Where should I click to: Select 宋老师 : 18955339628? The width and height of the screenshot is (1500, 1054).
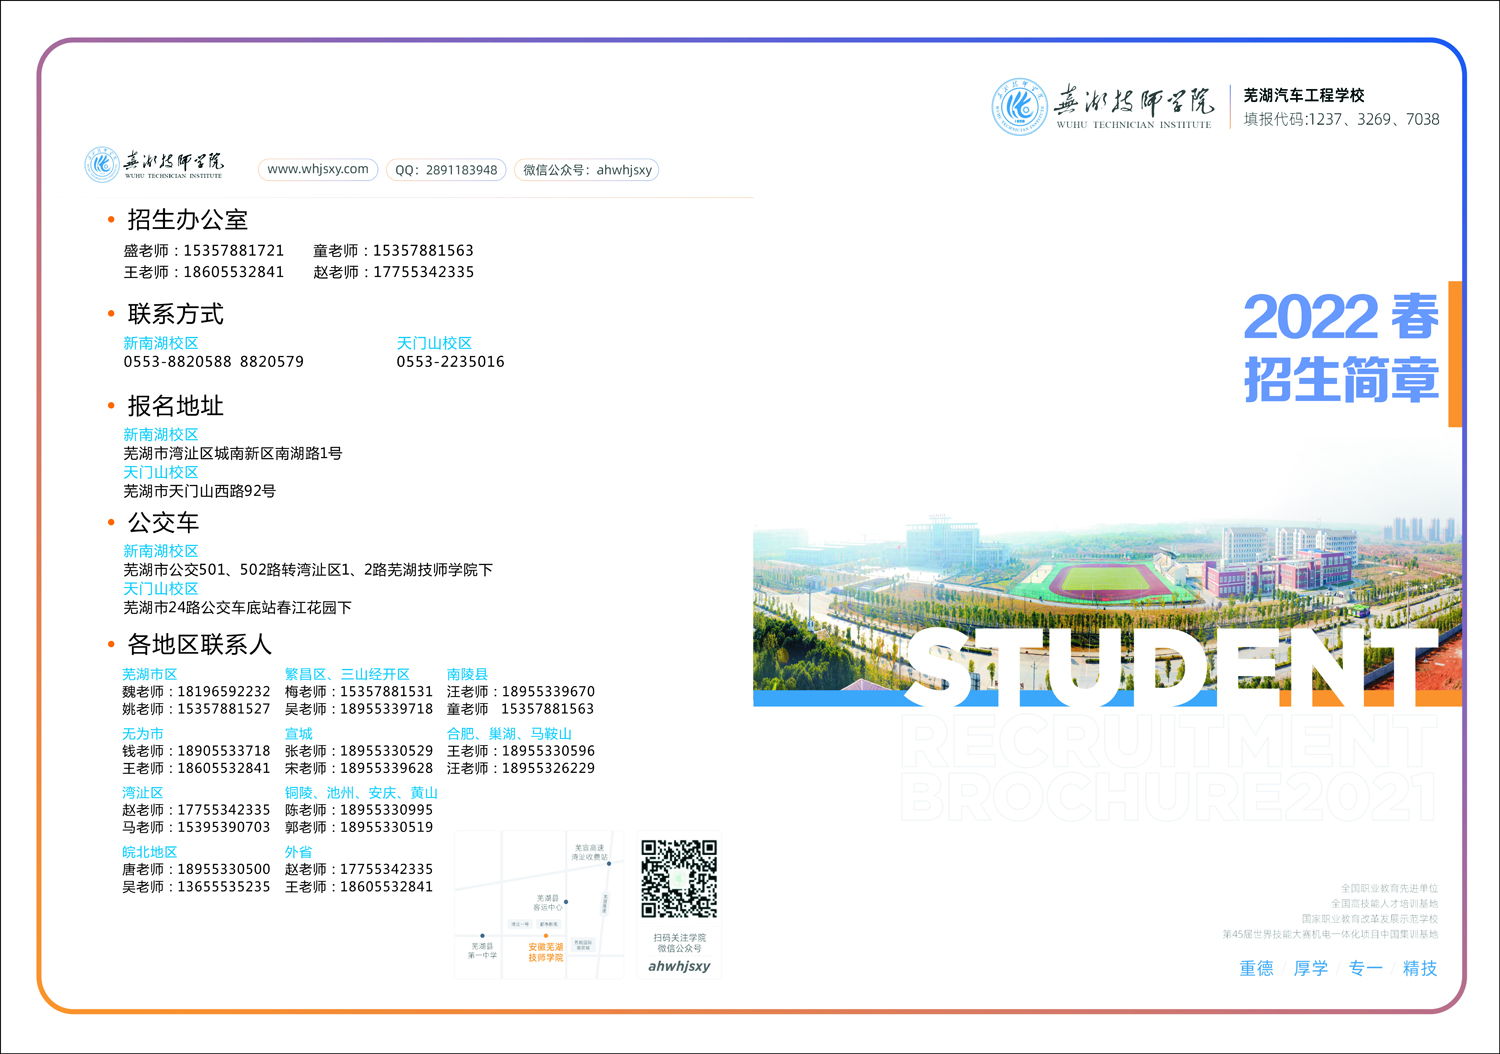click(359, 769)
